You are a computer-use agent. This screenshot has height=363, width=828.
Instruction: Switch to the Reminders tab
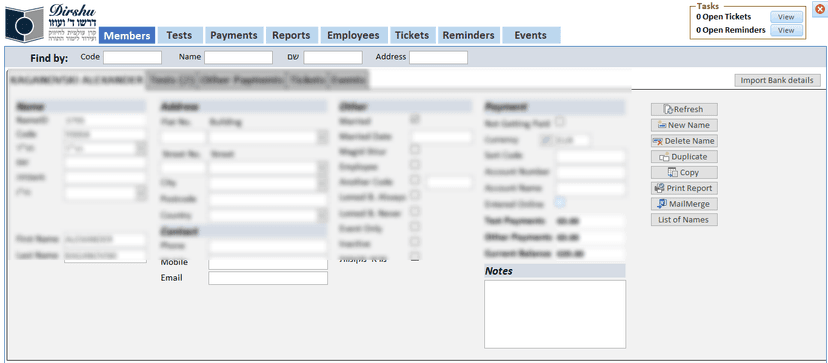468,35
